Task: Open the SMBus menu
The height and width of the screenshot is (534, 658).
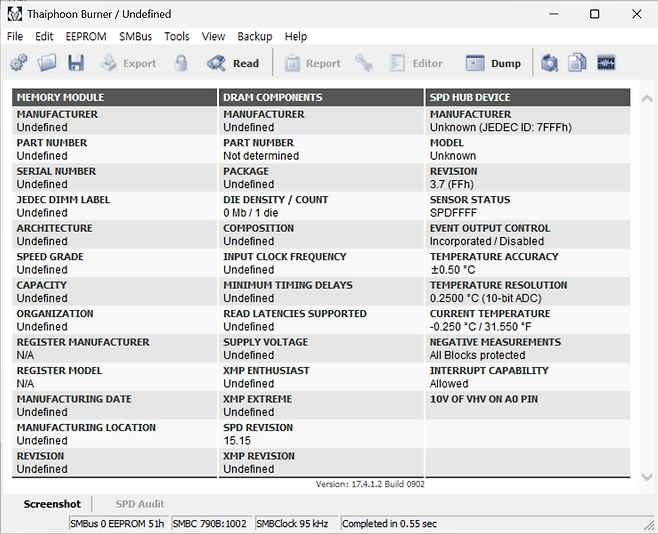Action: coord(136,36)
